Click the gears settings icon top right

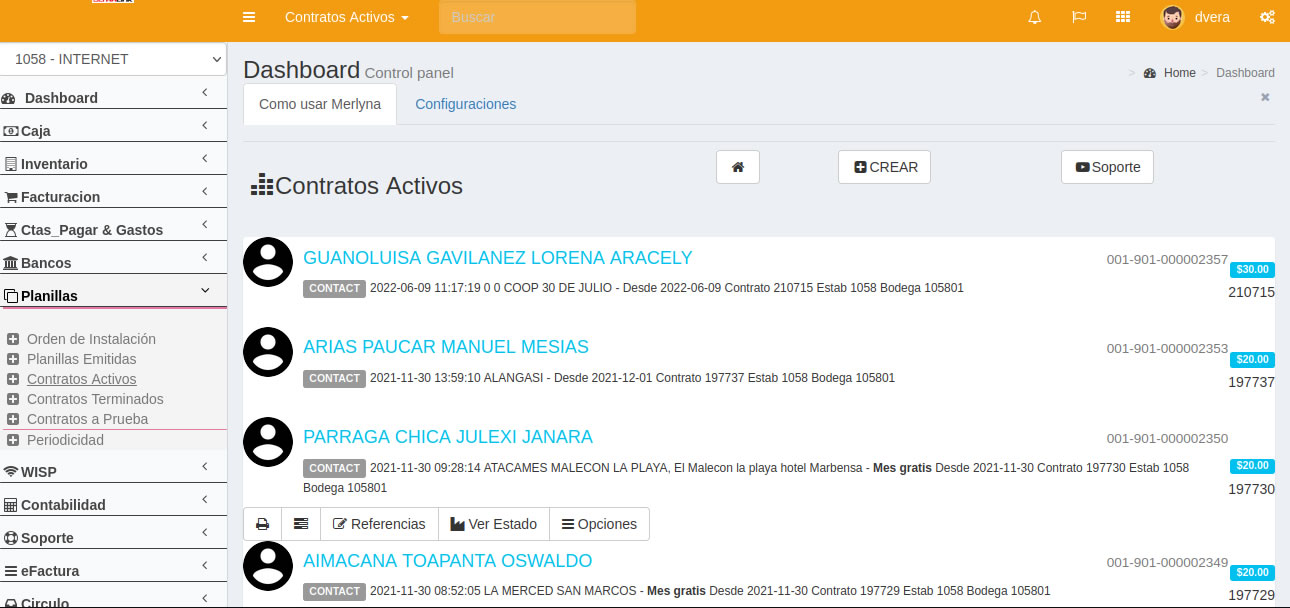(1267, 17)
